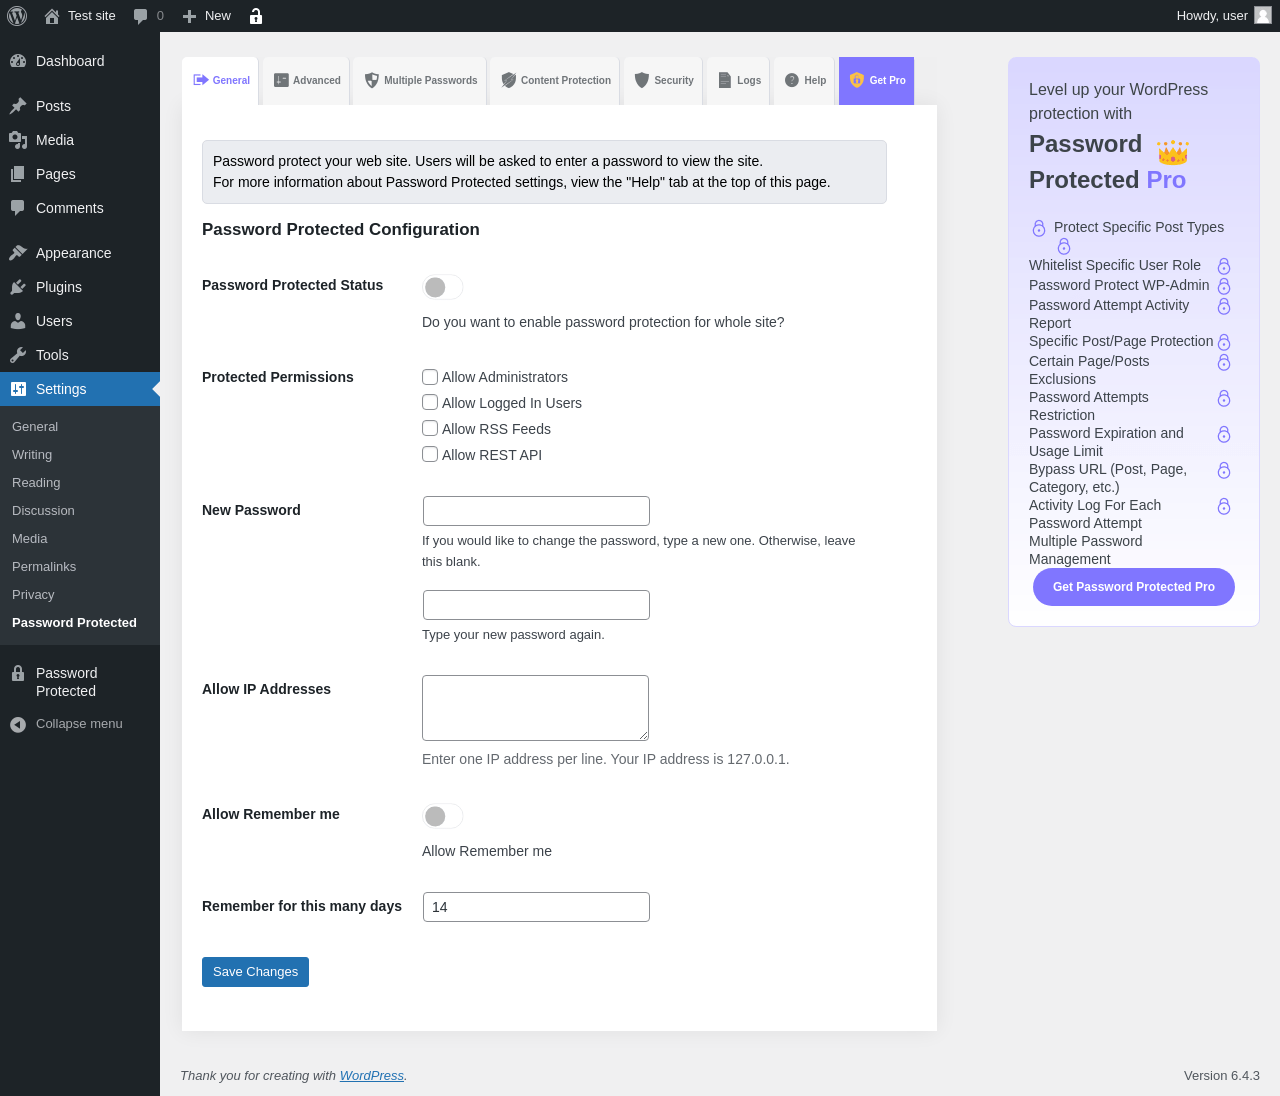1280x1096 pixels.
Task: Open the Howdy, user account menu
Action: point(1212,16)
